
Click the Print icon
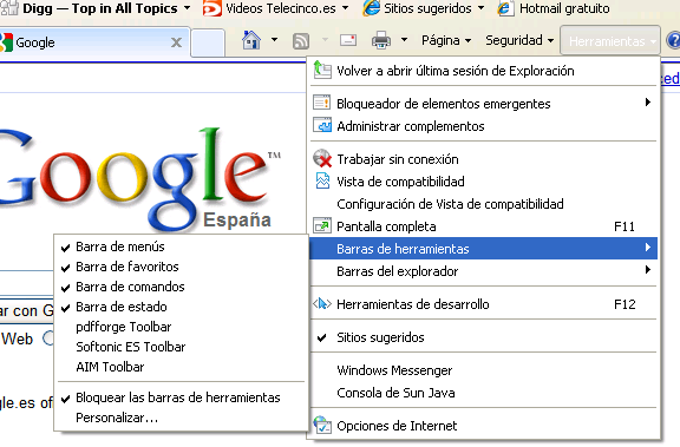(381, 40)
